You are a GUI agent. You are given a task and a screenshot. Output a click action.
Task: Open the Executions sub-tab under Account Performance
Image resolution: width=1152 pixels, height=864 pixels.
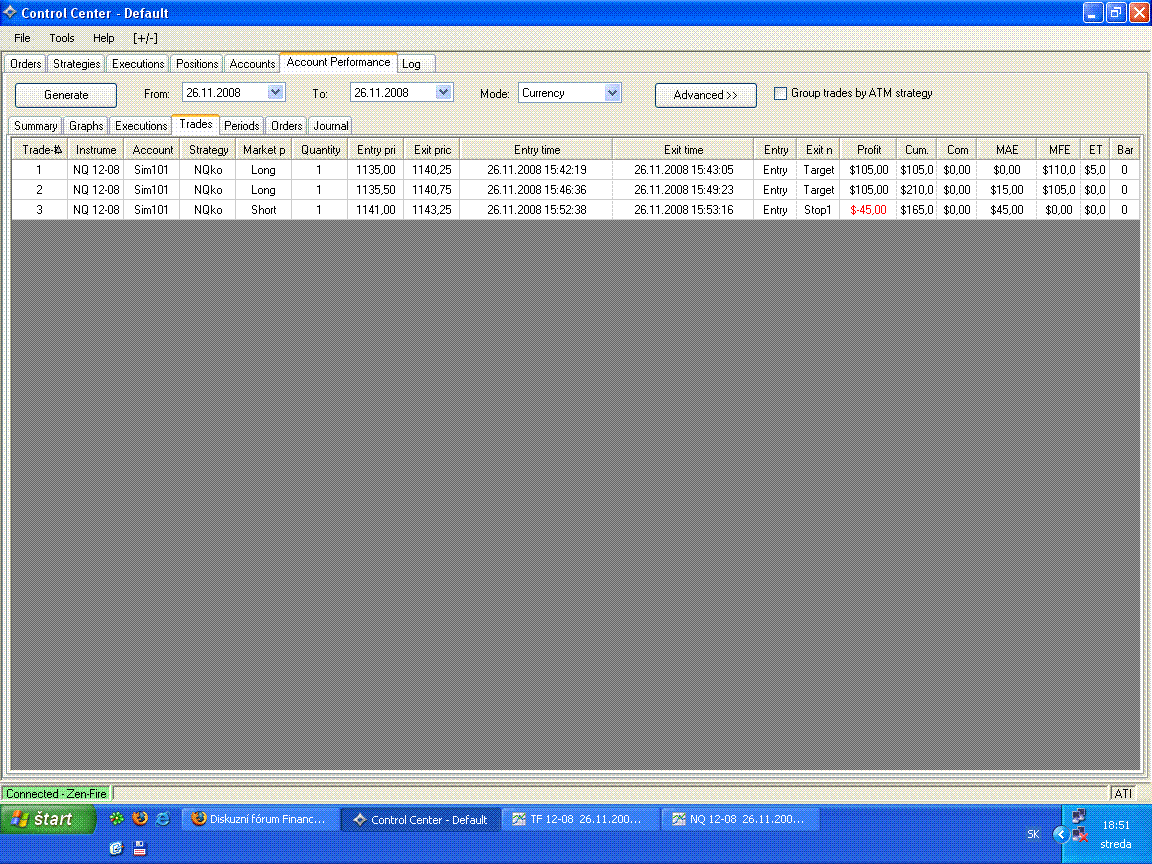tap(141, 126)
